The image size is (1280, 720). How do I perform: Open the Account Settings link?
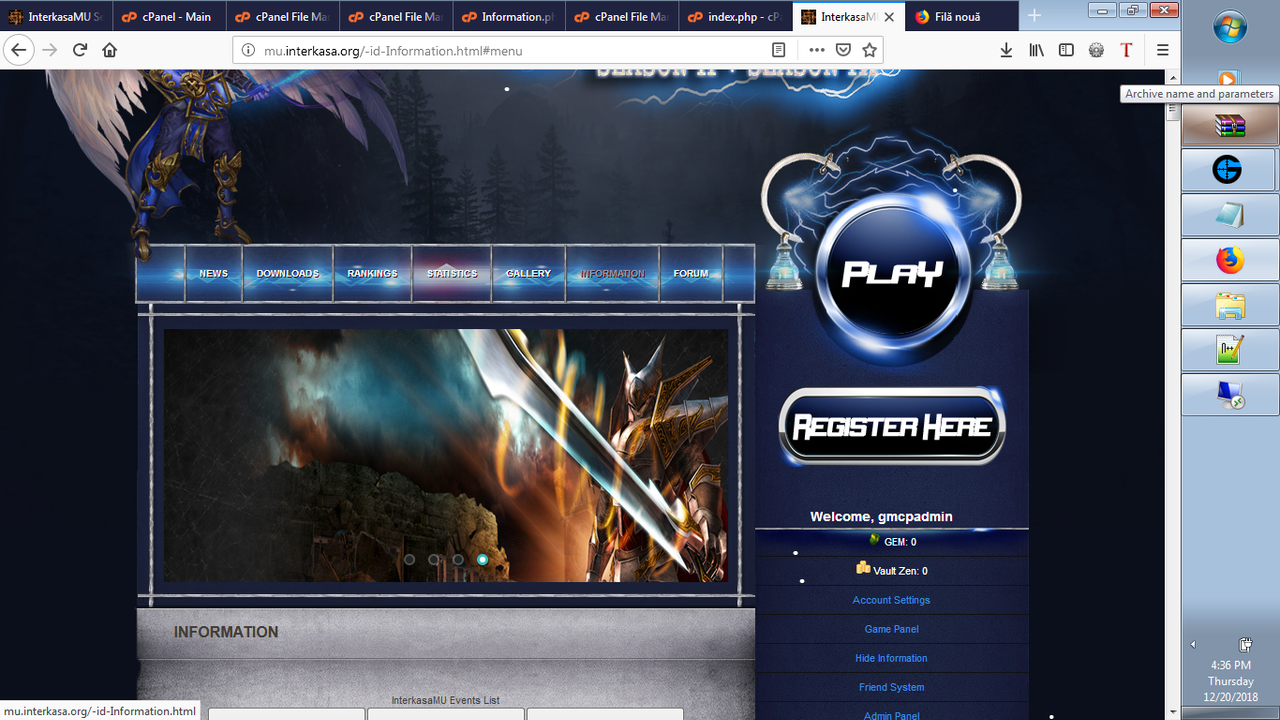[x=891, y=600]
